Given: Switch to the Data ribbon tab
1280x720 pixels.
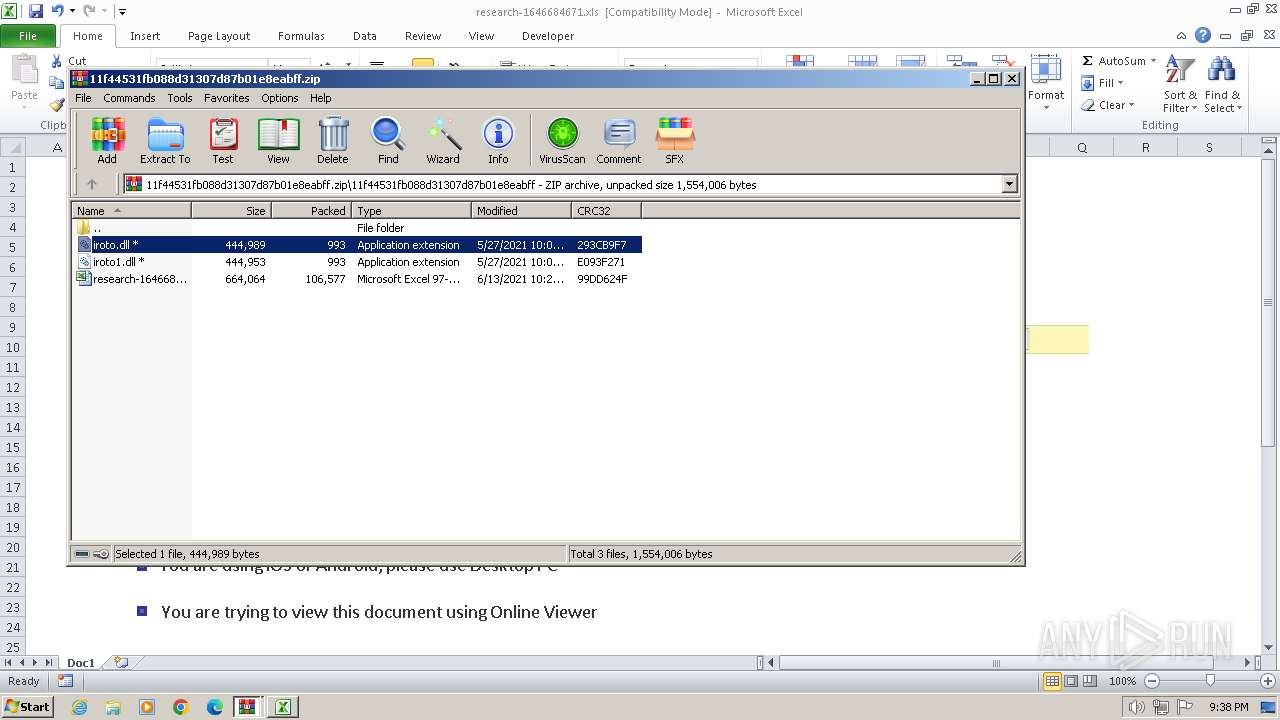Looking at the screenshot, I should click(365, 36).
